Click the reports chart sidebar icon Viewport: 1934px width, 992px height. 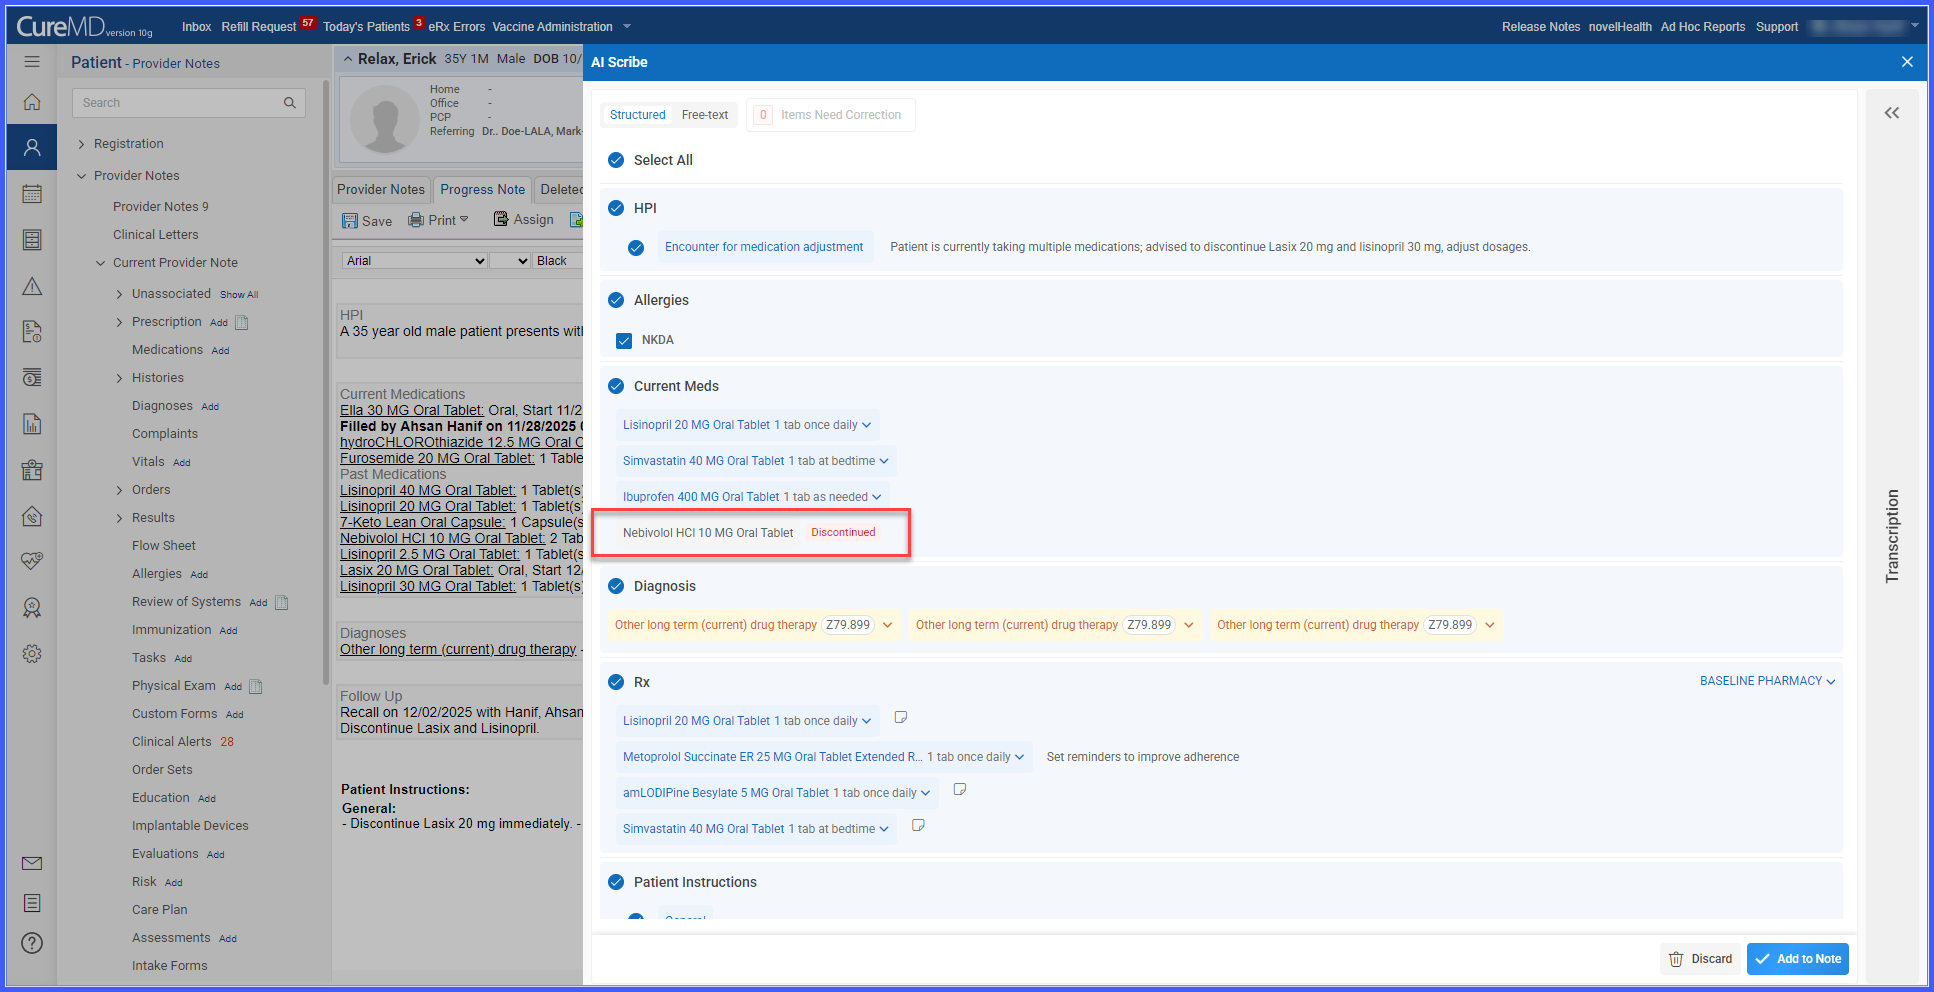pyautogui.click(x=32, y=424)
